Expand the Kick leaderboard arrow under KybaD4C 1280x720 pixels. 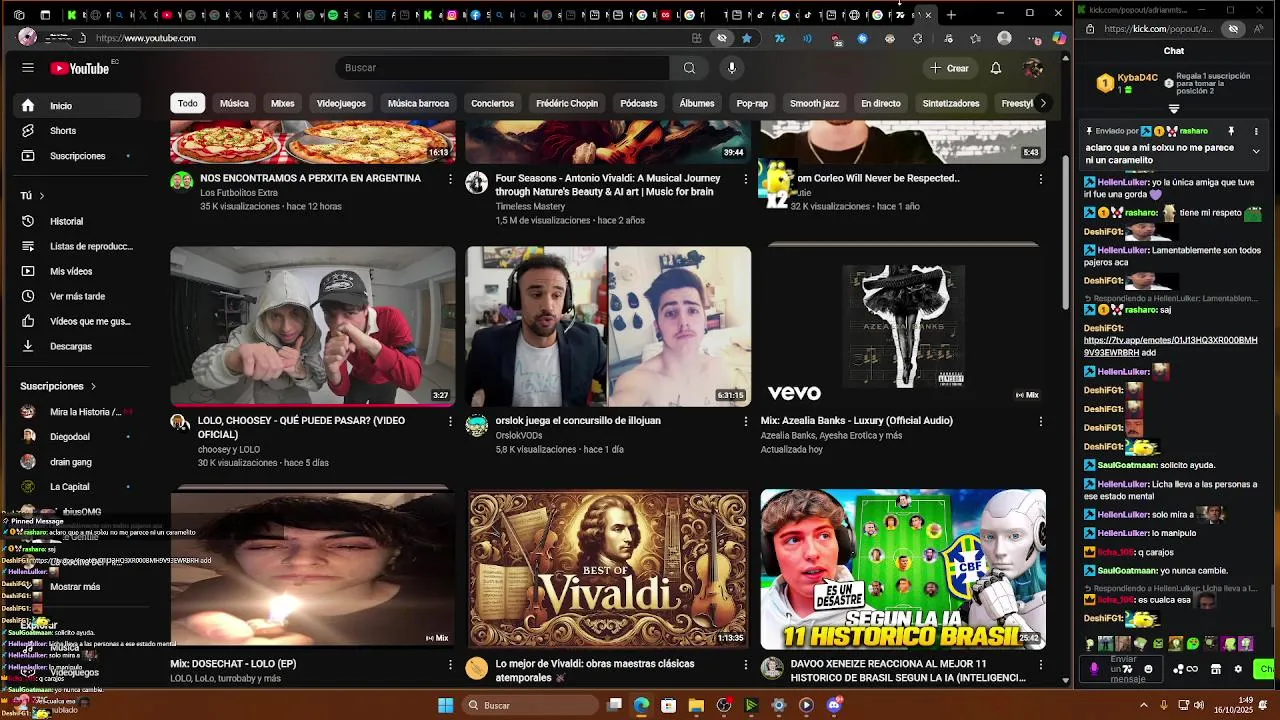[1174, 109]
